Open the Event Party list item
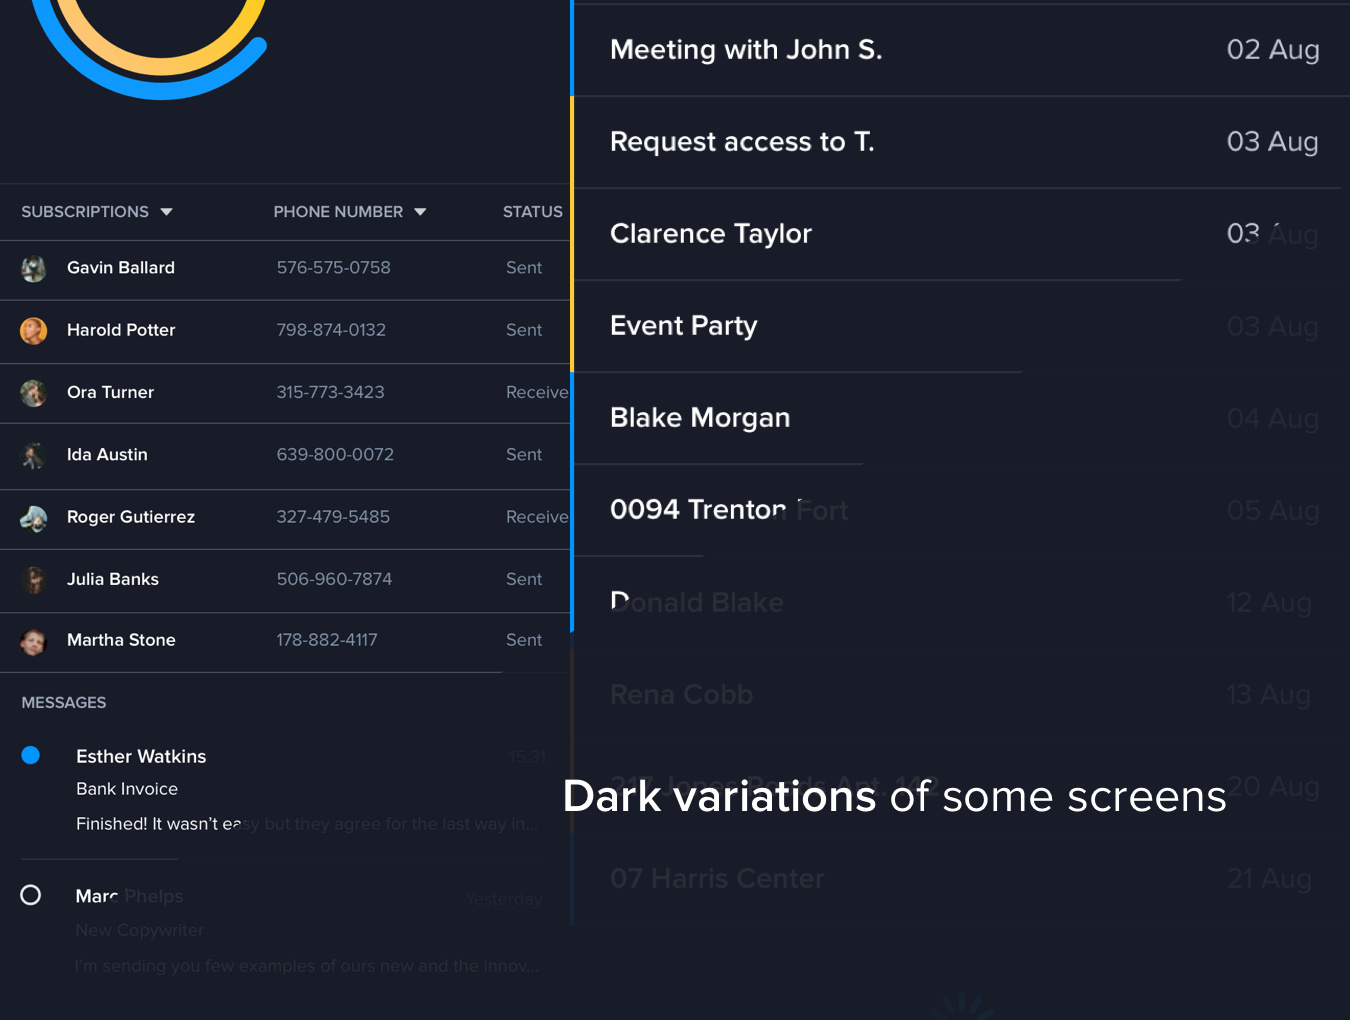The width and height of the screenshot is (1350, 1020). (x=684, y=326)
